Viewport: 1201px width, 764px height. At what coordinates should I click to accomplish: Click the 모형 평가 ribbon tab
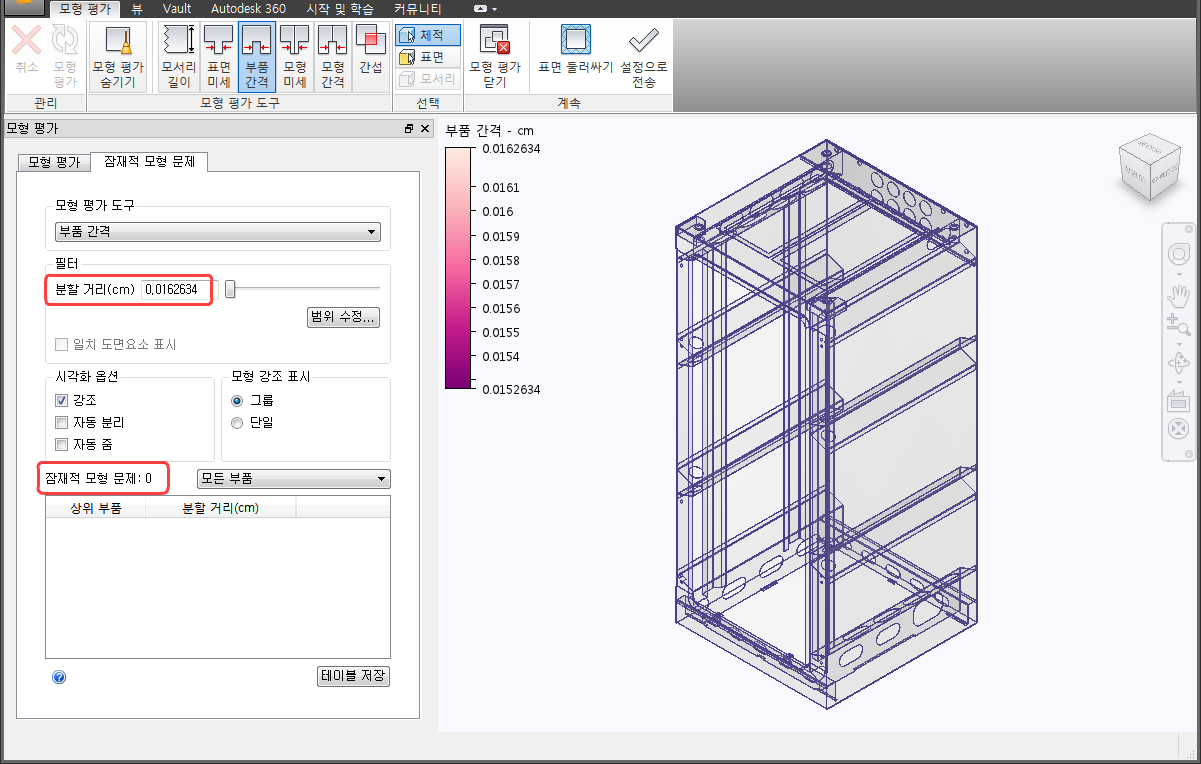pos(85,9)
